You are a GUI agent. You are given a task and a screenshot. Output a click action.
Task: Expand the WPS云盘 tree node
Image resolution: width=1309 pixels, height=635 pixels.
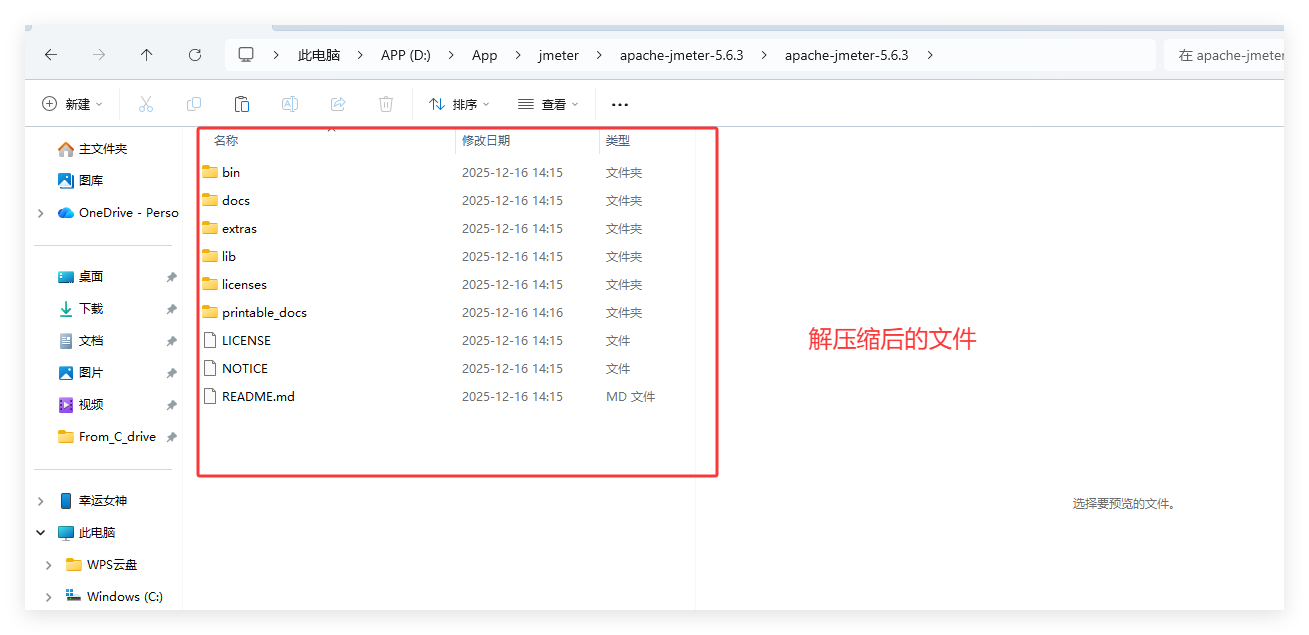tap(48, 565)
